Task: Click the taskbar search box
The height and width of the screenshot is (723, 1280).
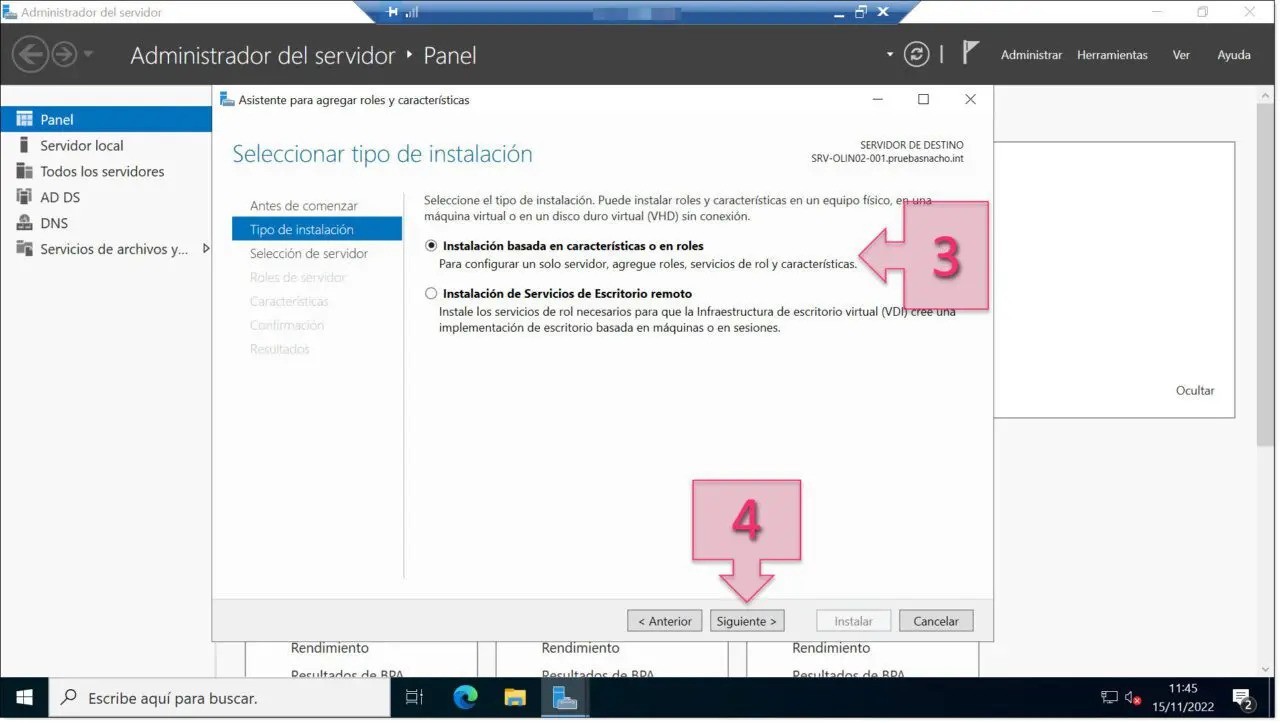Action: click(220, 698)
